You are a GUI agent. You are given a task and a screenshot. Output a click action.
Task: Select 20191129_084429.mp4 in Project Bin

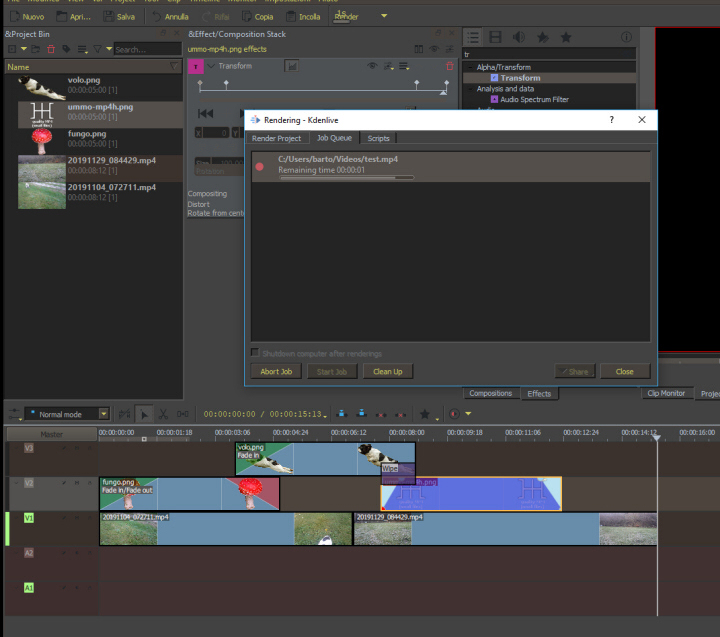[x=100, y=167]
